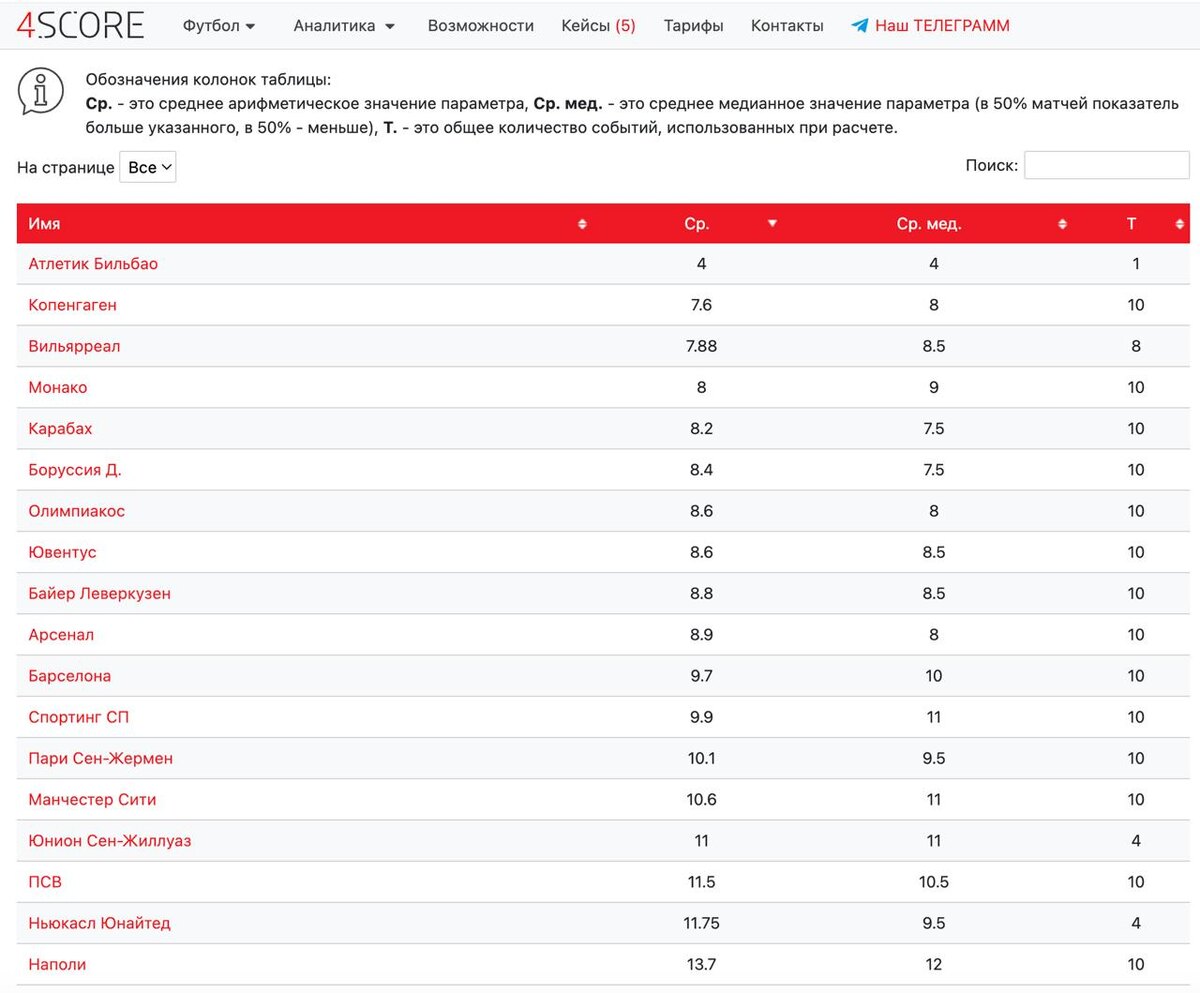Screen dimensions: 1200x993
Task: Open the Тарифы page
Action: point(694,26)
